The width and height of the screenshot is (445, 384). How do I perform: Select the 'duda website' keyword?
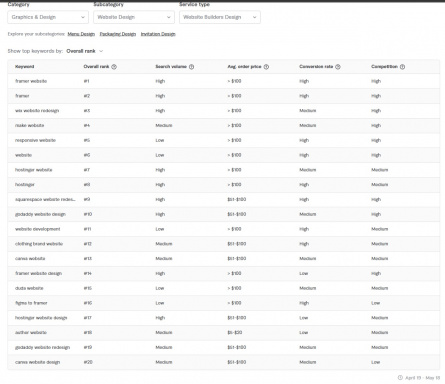point(29,288)
